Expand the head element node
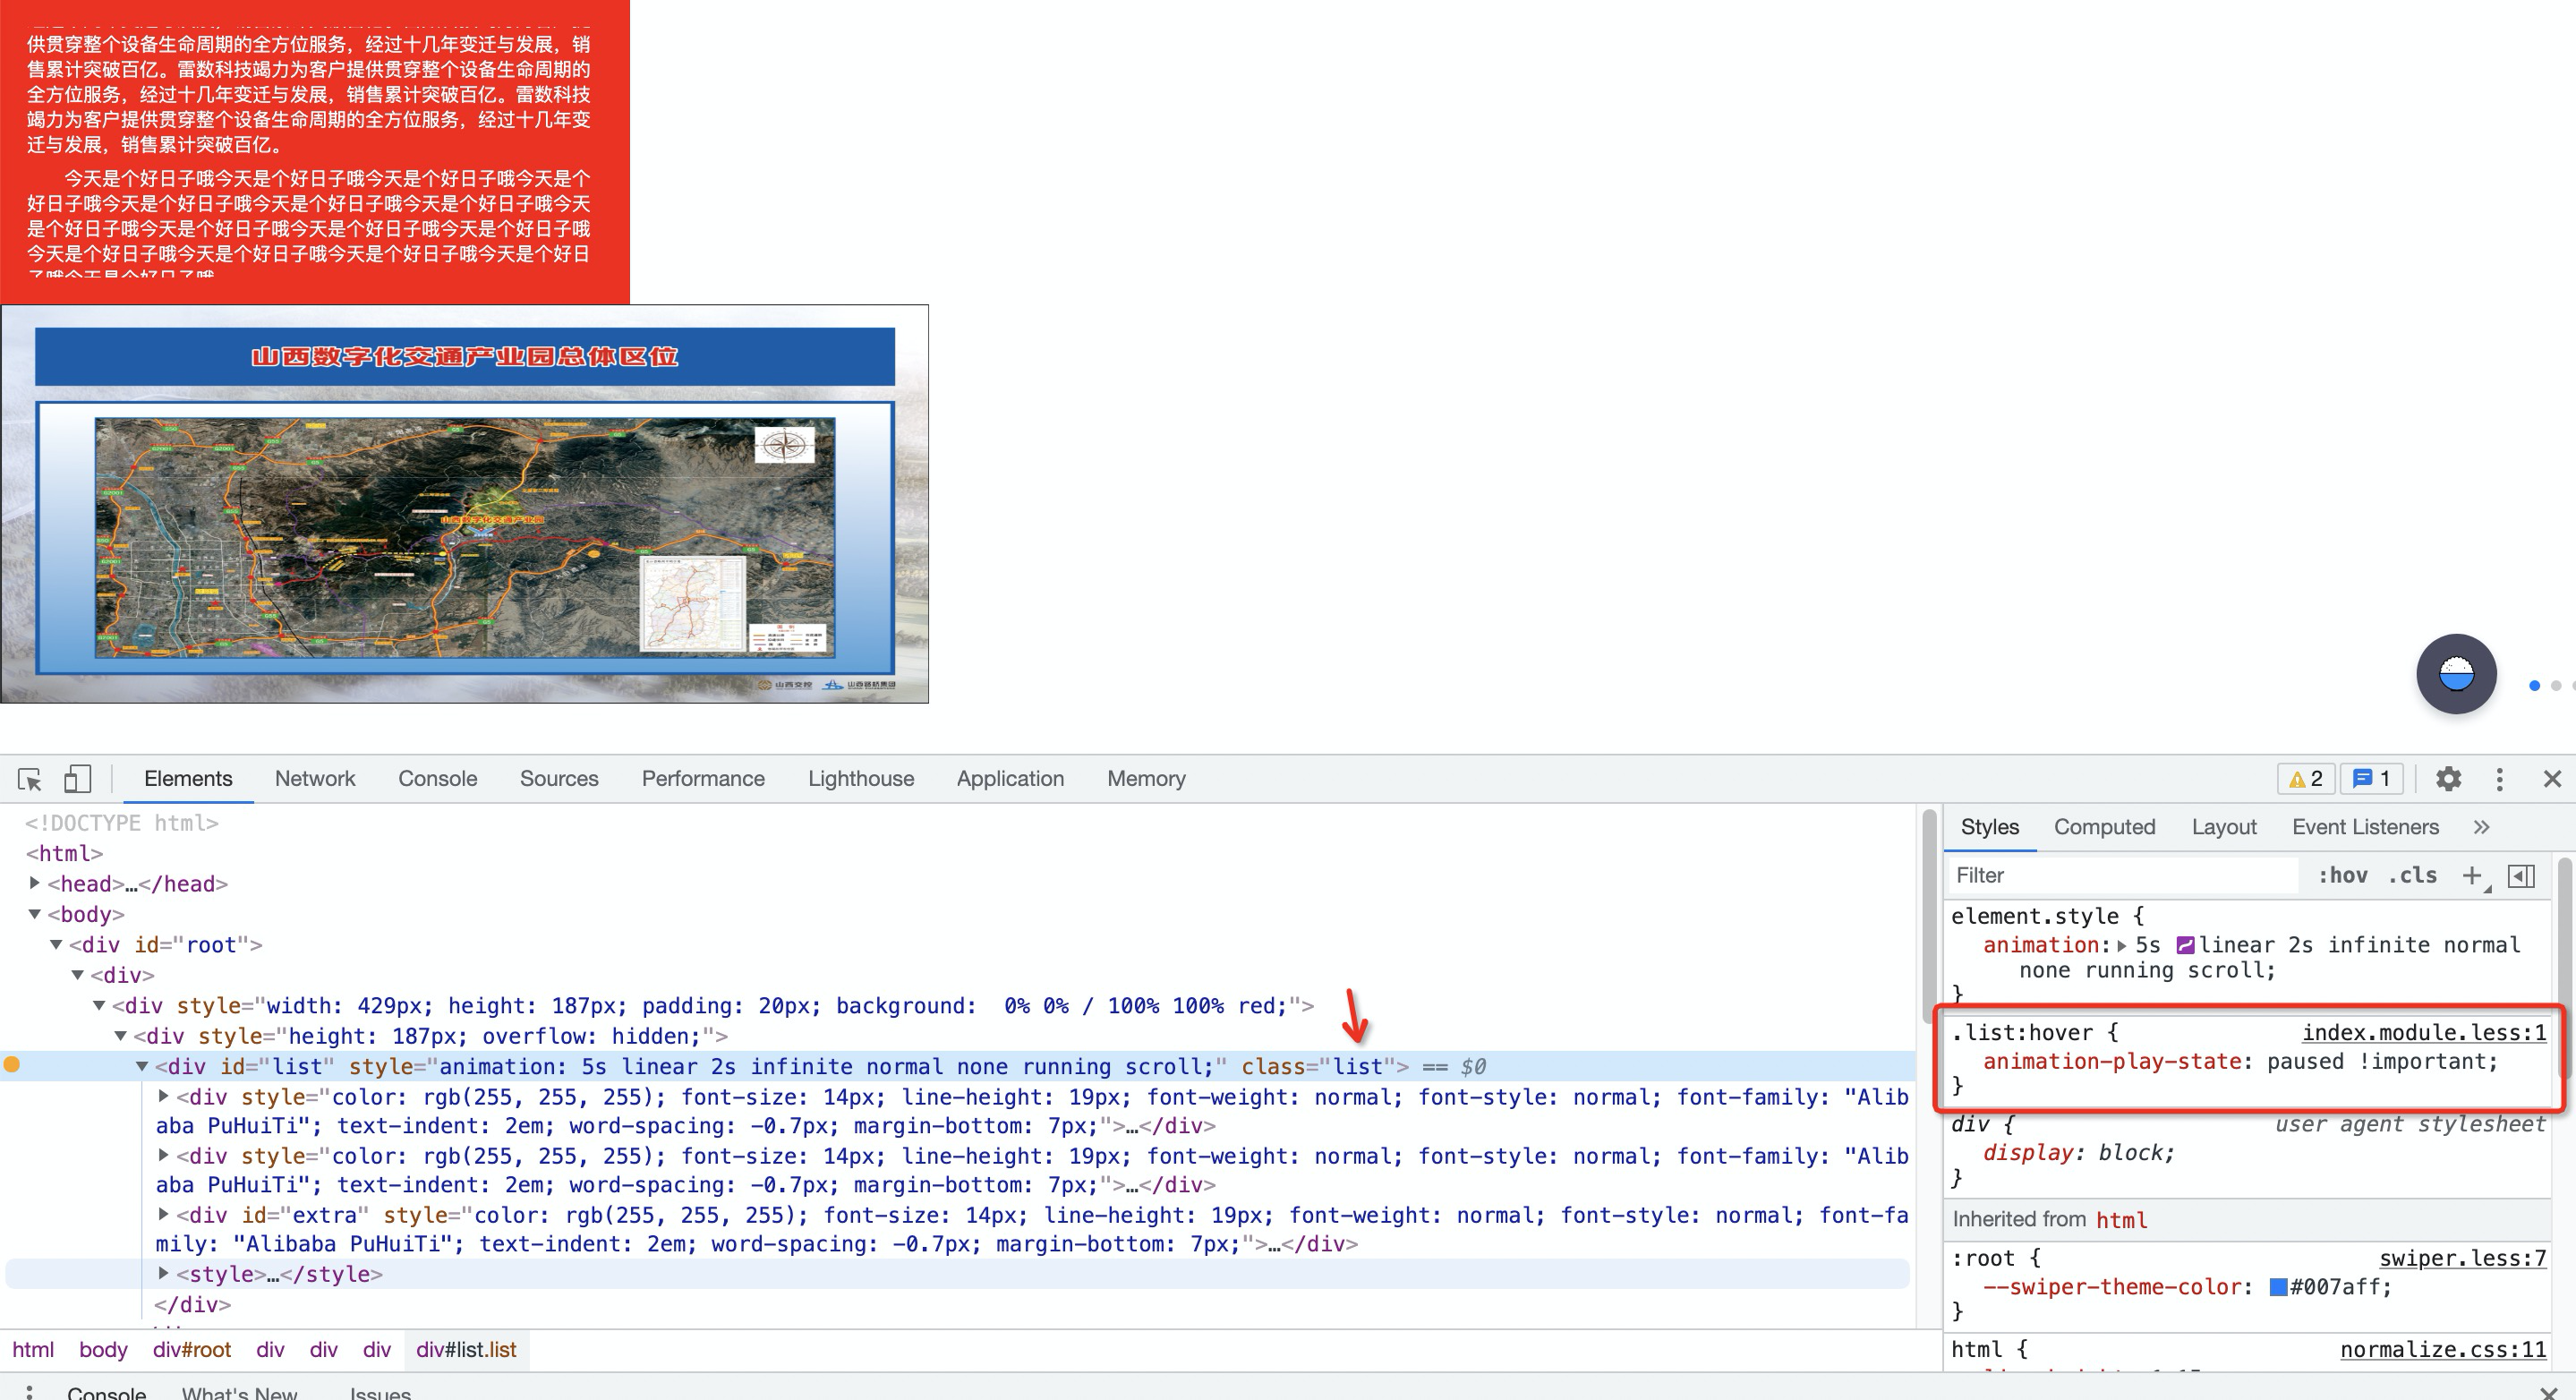2576x1400 pixels. click(x=35, y=883)
